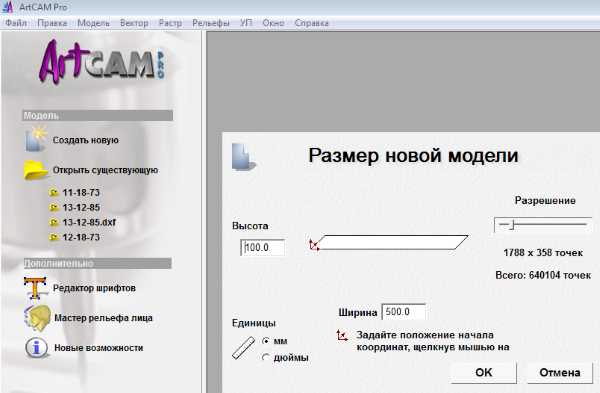Screen dimensions: 600x393
Task: Select the мм units radio button
Action: tap(266, 340)
